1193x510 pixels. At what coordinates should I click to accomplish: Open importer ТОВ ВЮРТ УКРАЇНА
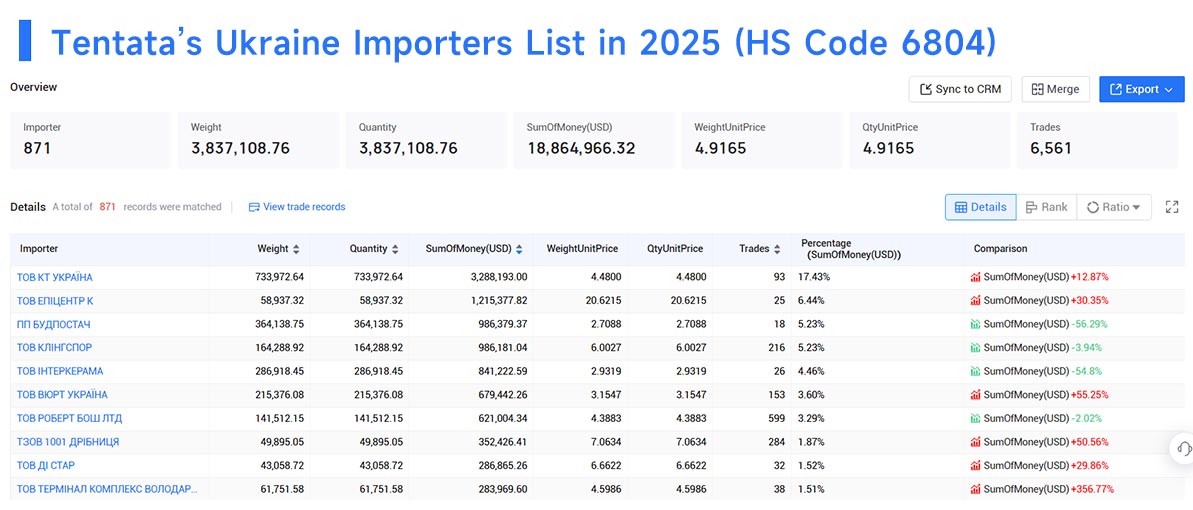tap(62, 395)
